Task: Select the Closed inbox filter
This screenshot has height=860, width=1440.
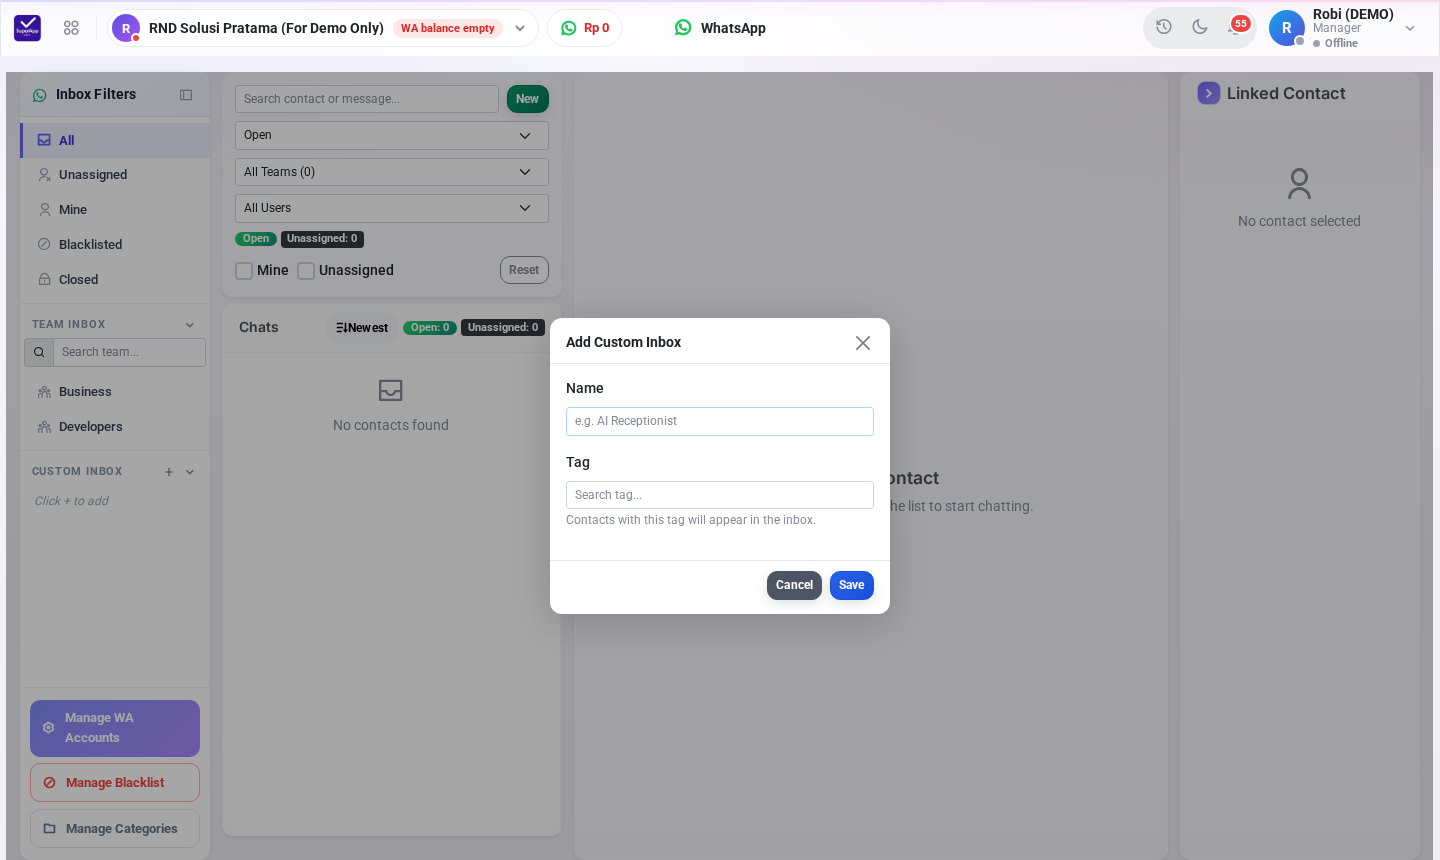Action: 116,280
